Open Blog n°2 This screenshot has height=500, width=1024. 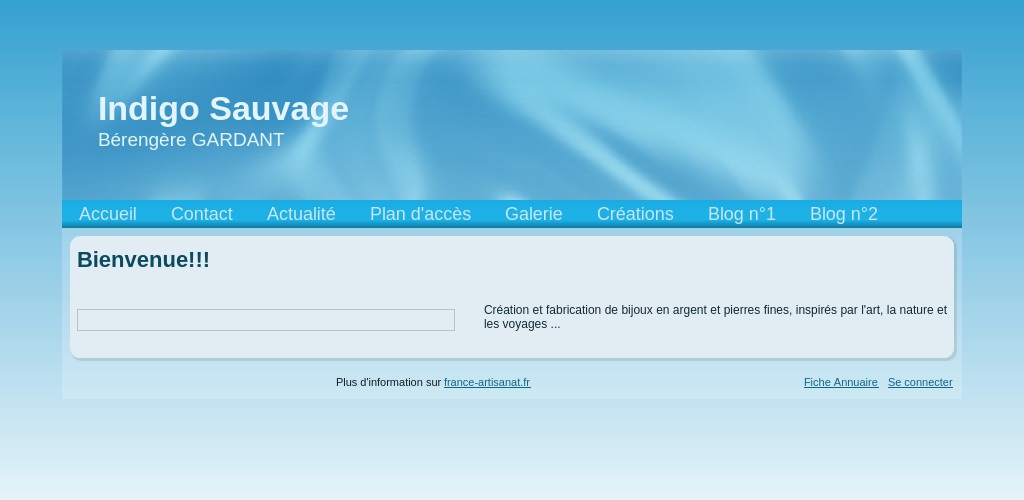pyautogui.click(x=844, y=214)
